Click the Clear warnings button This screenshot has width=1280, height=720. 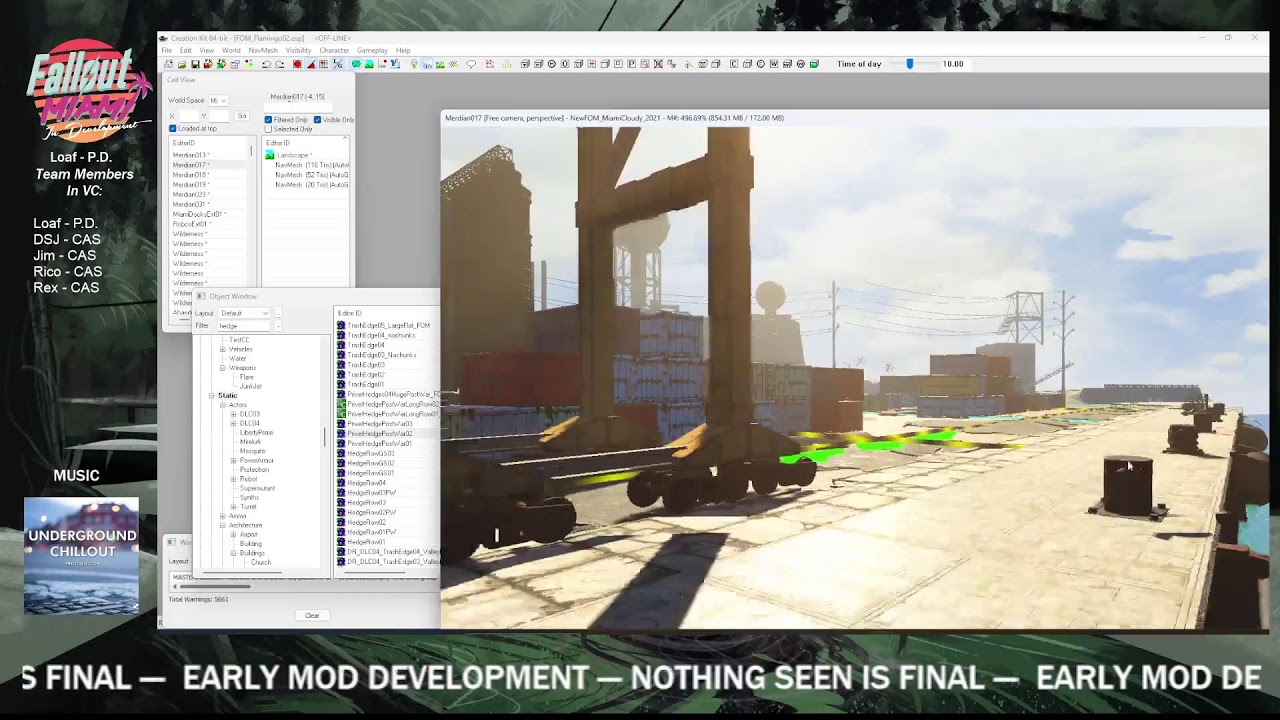coord(312,615)
